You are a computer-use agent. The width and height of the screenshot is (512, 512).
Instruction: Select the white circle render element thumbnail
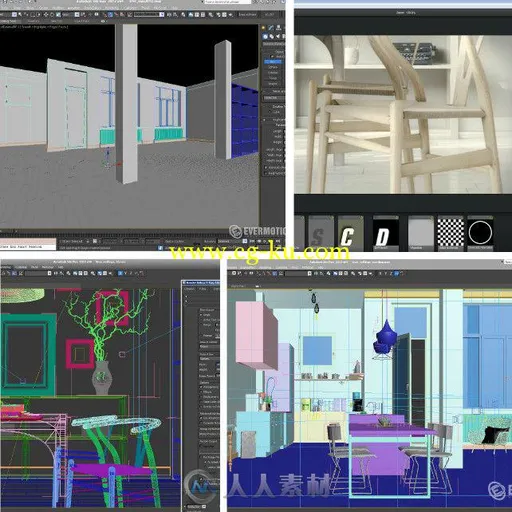tap(480, 233)
